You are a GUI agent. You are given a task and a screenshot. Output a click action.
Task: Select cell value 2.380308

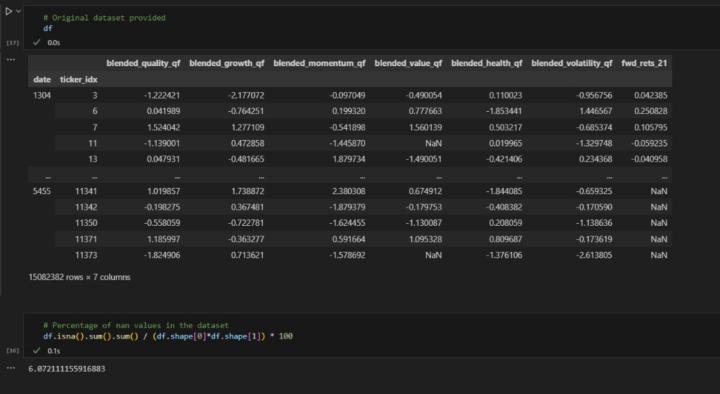coord(349,191)
